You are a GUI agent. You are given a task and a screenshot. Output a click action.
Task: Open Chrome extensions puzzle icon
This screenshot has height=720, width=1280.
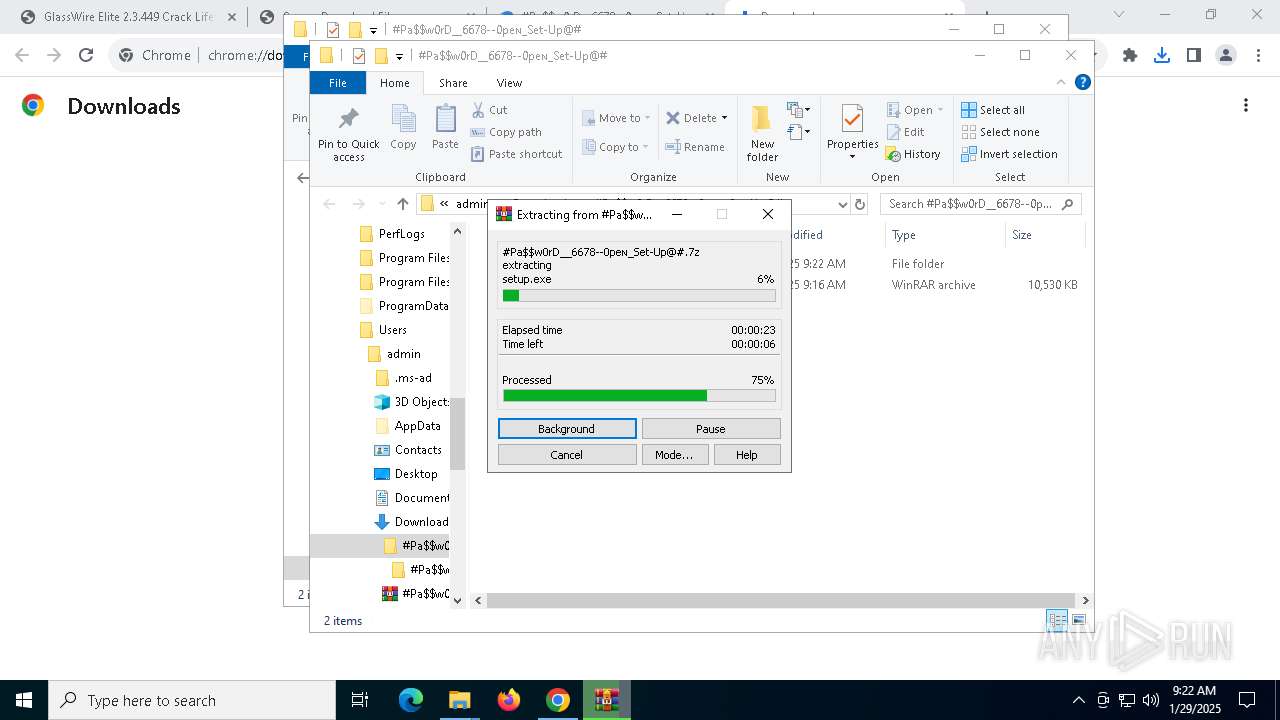[x=1130, y=56]
